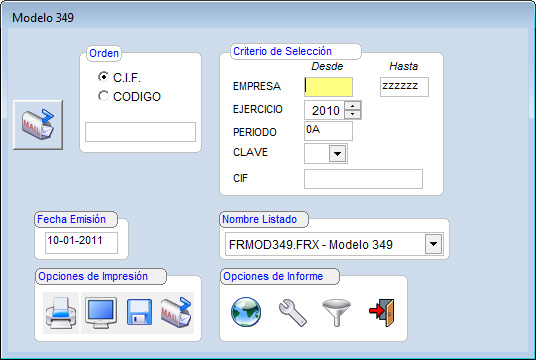
Task: Click the CIF input field
Action: point(363,179)
